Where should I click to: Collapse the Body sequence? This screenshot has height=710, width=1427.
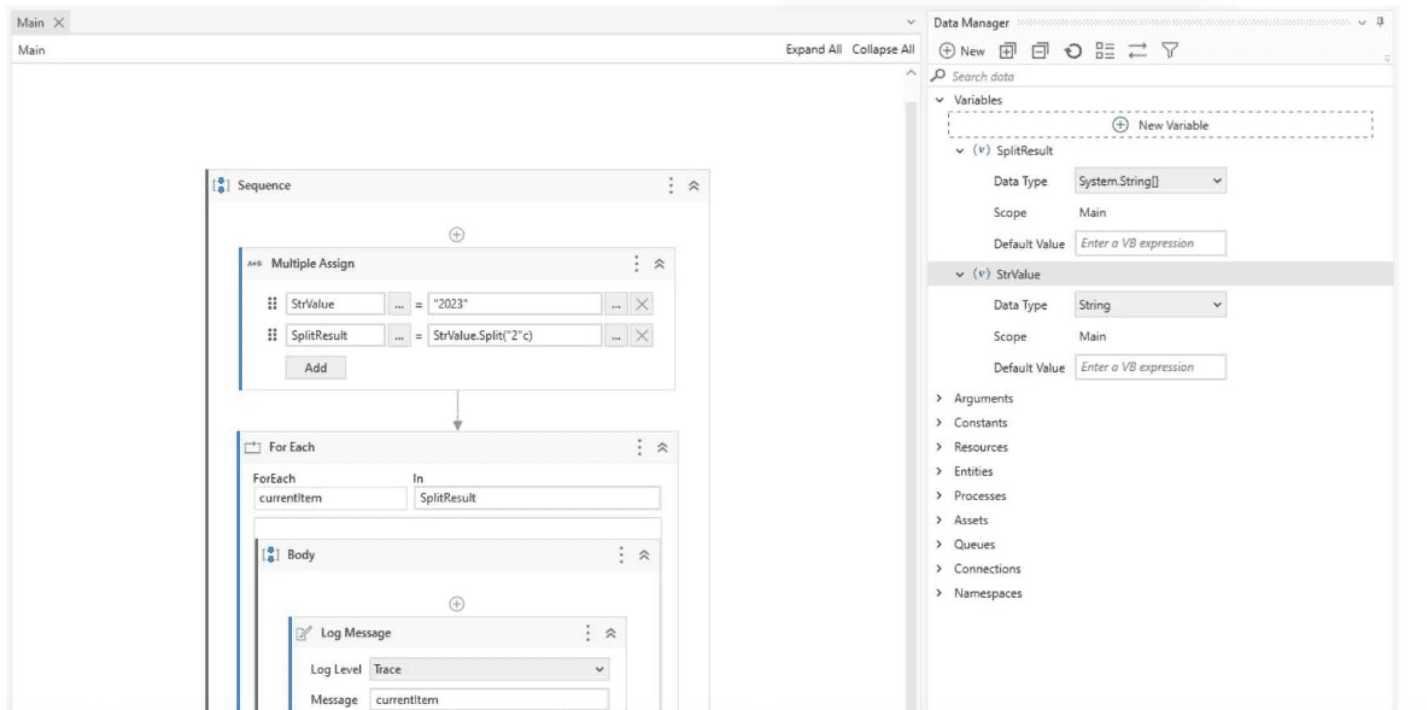[x=644, y=555]
